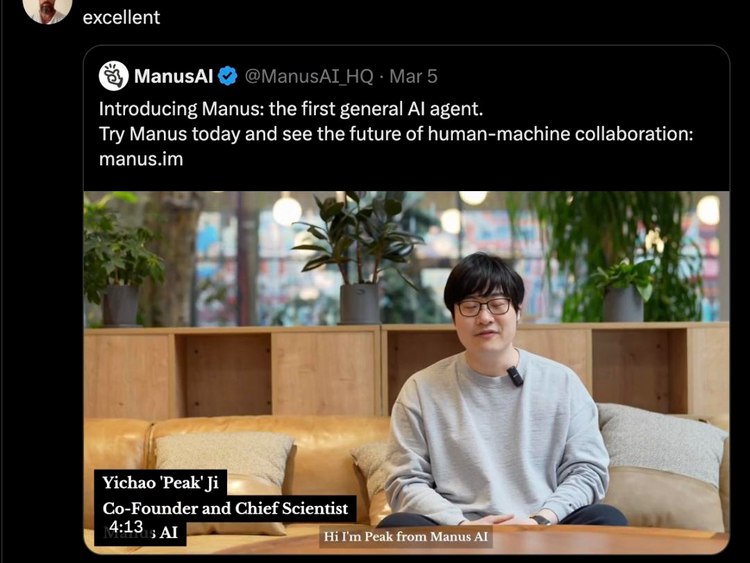Open the commenter's profile avatar
The height and width of the screenshot is (563, 750).
click(x=47, y=10)
